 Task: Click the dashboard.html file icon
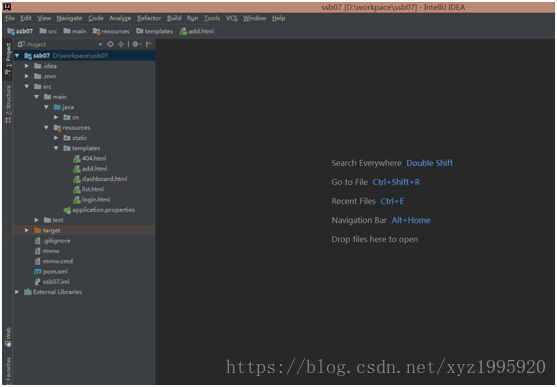(77, 179)
